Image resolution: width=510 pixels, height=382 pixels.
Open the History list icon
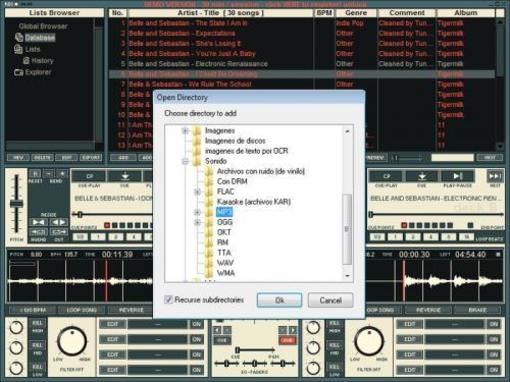26,61
